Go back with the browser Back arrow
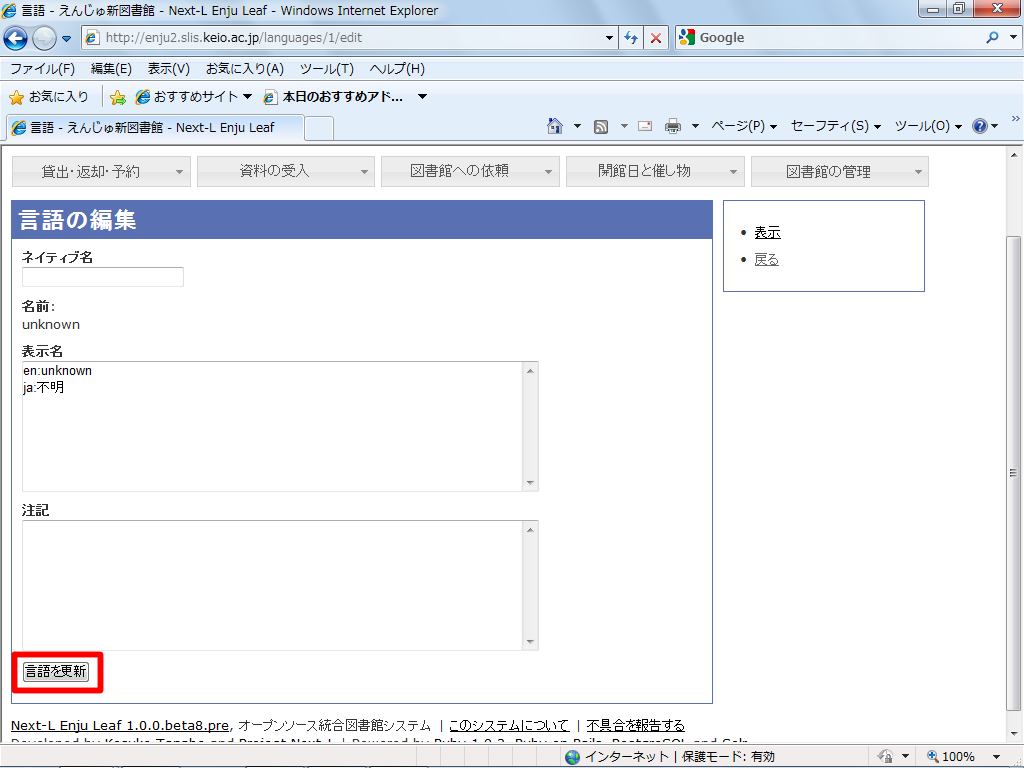The image size is (1024, 768). (x=15, y=39)
